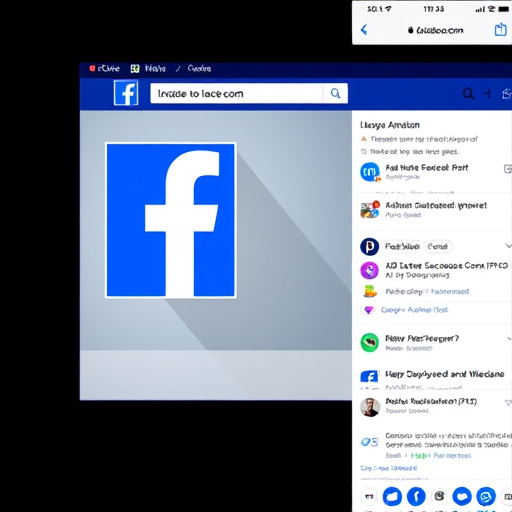Select the first pill chip next to P icon

coord(402,247)
